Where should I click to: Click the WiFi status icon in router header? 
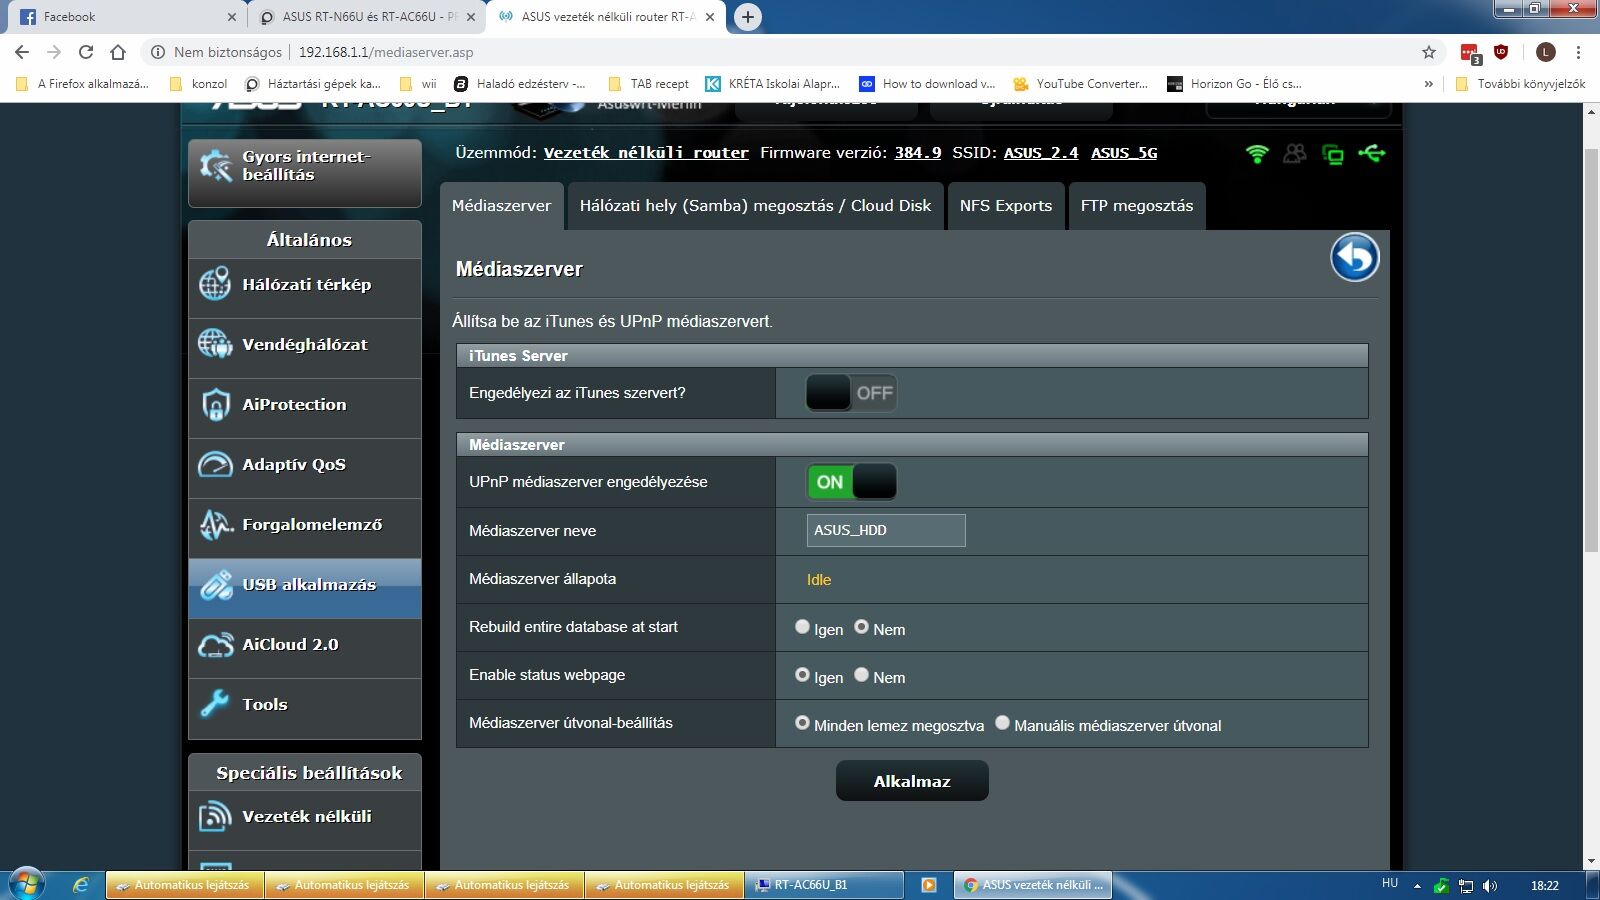tap(1257, 153)
